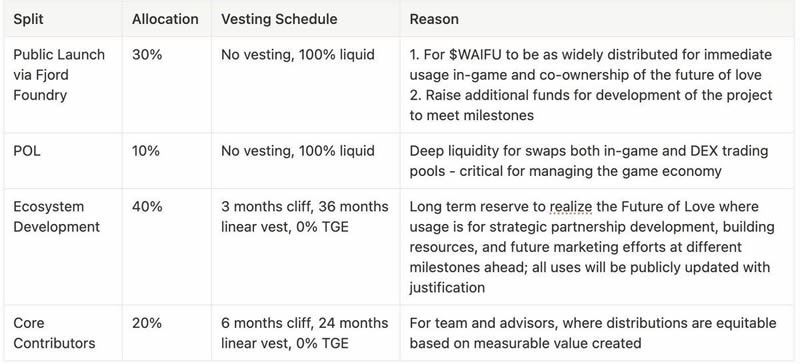
Task: Select the Ecosystem Development cell
Action: click(x=63, y=247)
